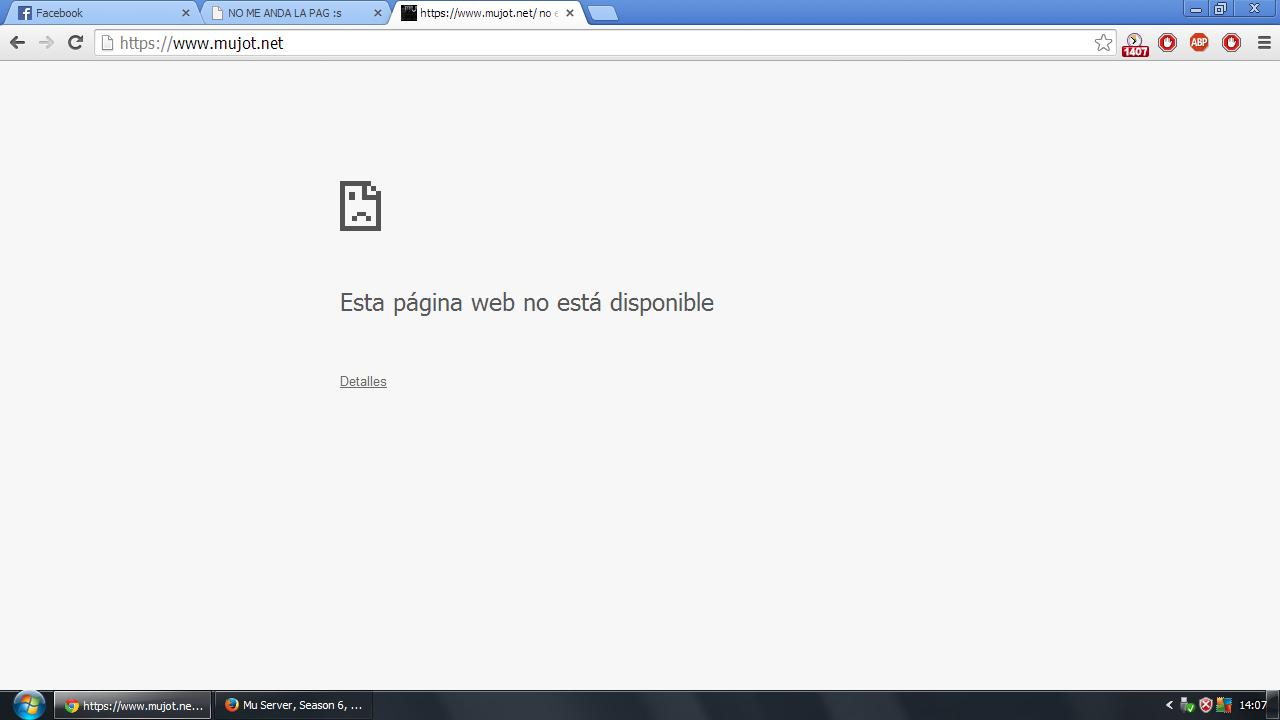
Task: Close the Facebook tab
Action: tap(185, 13)
